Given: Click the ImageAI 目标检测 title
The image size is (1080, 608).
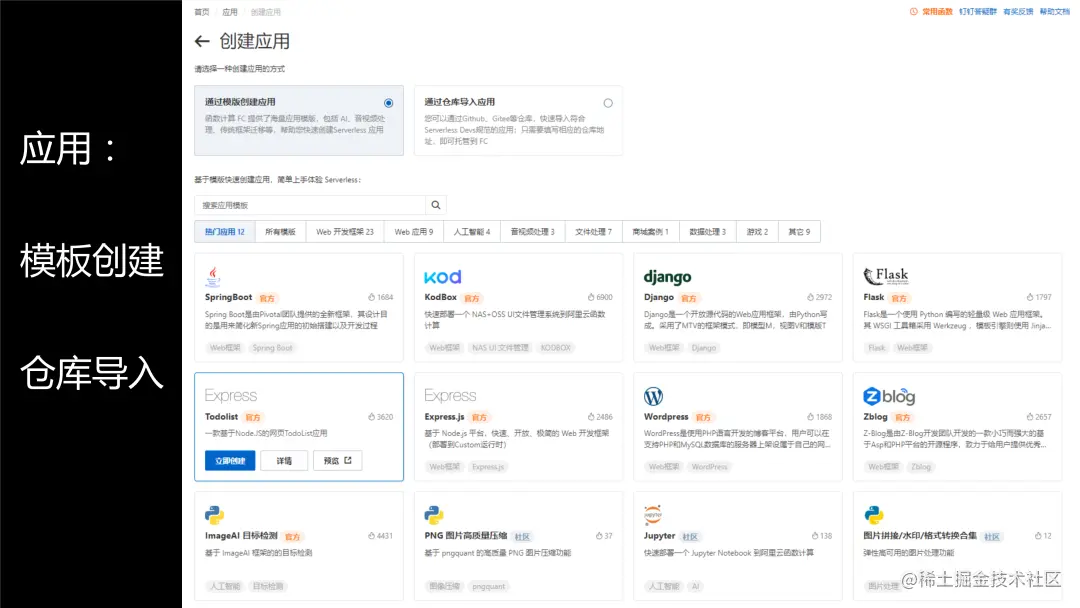Looking at the screenshot, I should click(x=241, y=536).
